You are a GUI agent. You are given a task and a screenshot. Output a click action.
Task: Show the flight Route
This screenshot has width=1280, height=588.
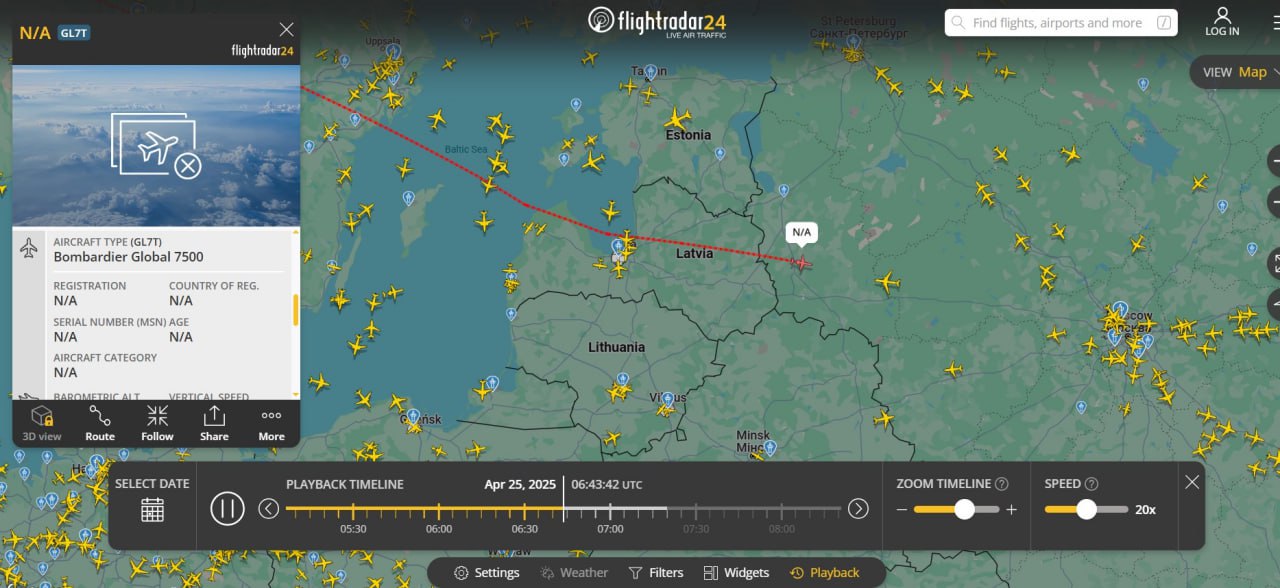(100, 423)
